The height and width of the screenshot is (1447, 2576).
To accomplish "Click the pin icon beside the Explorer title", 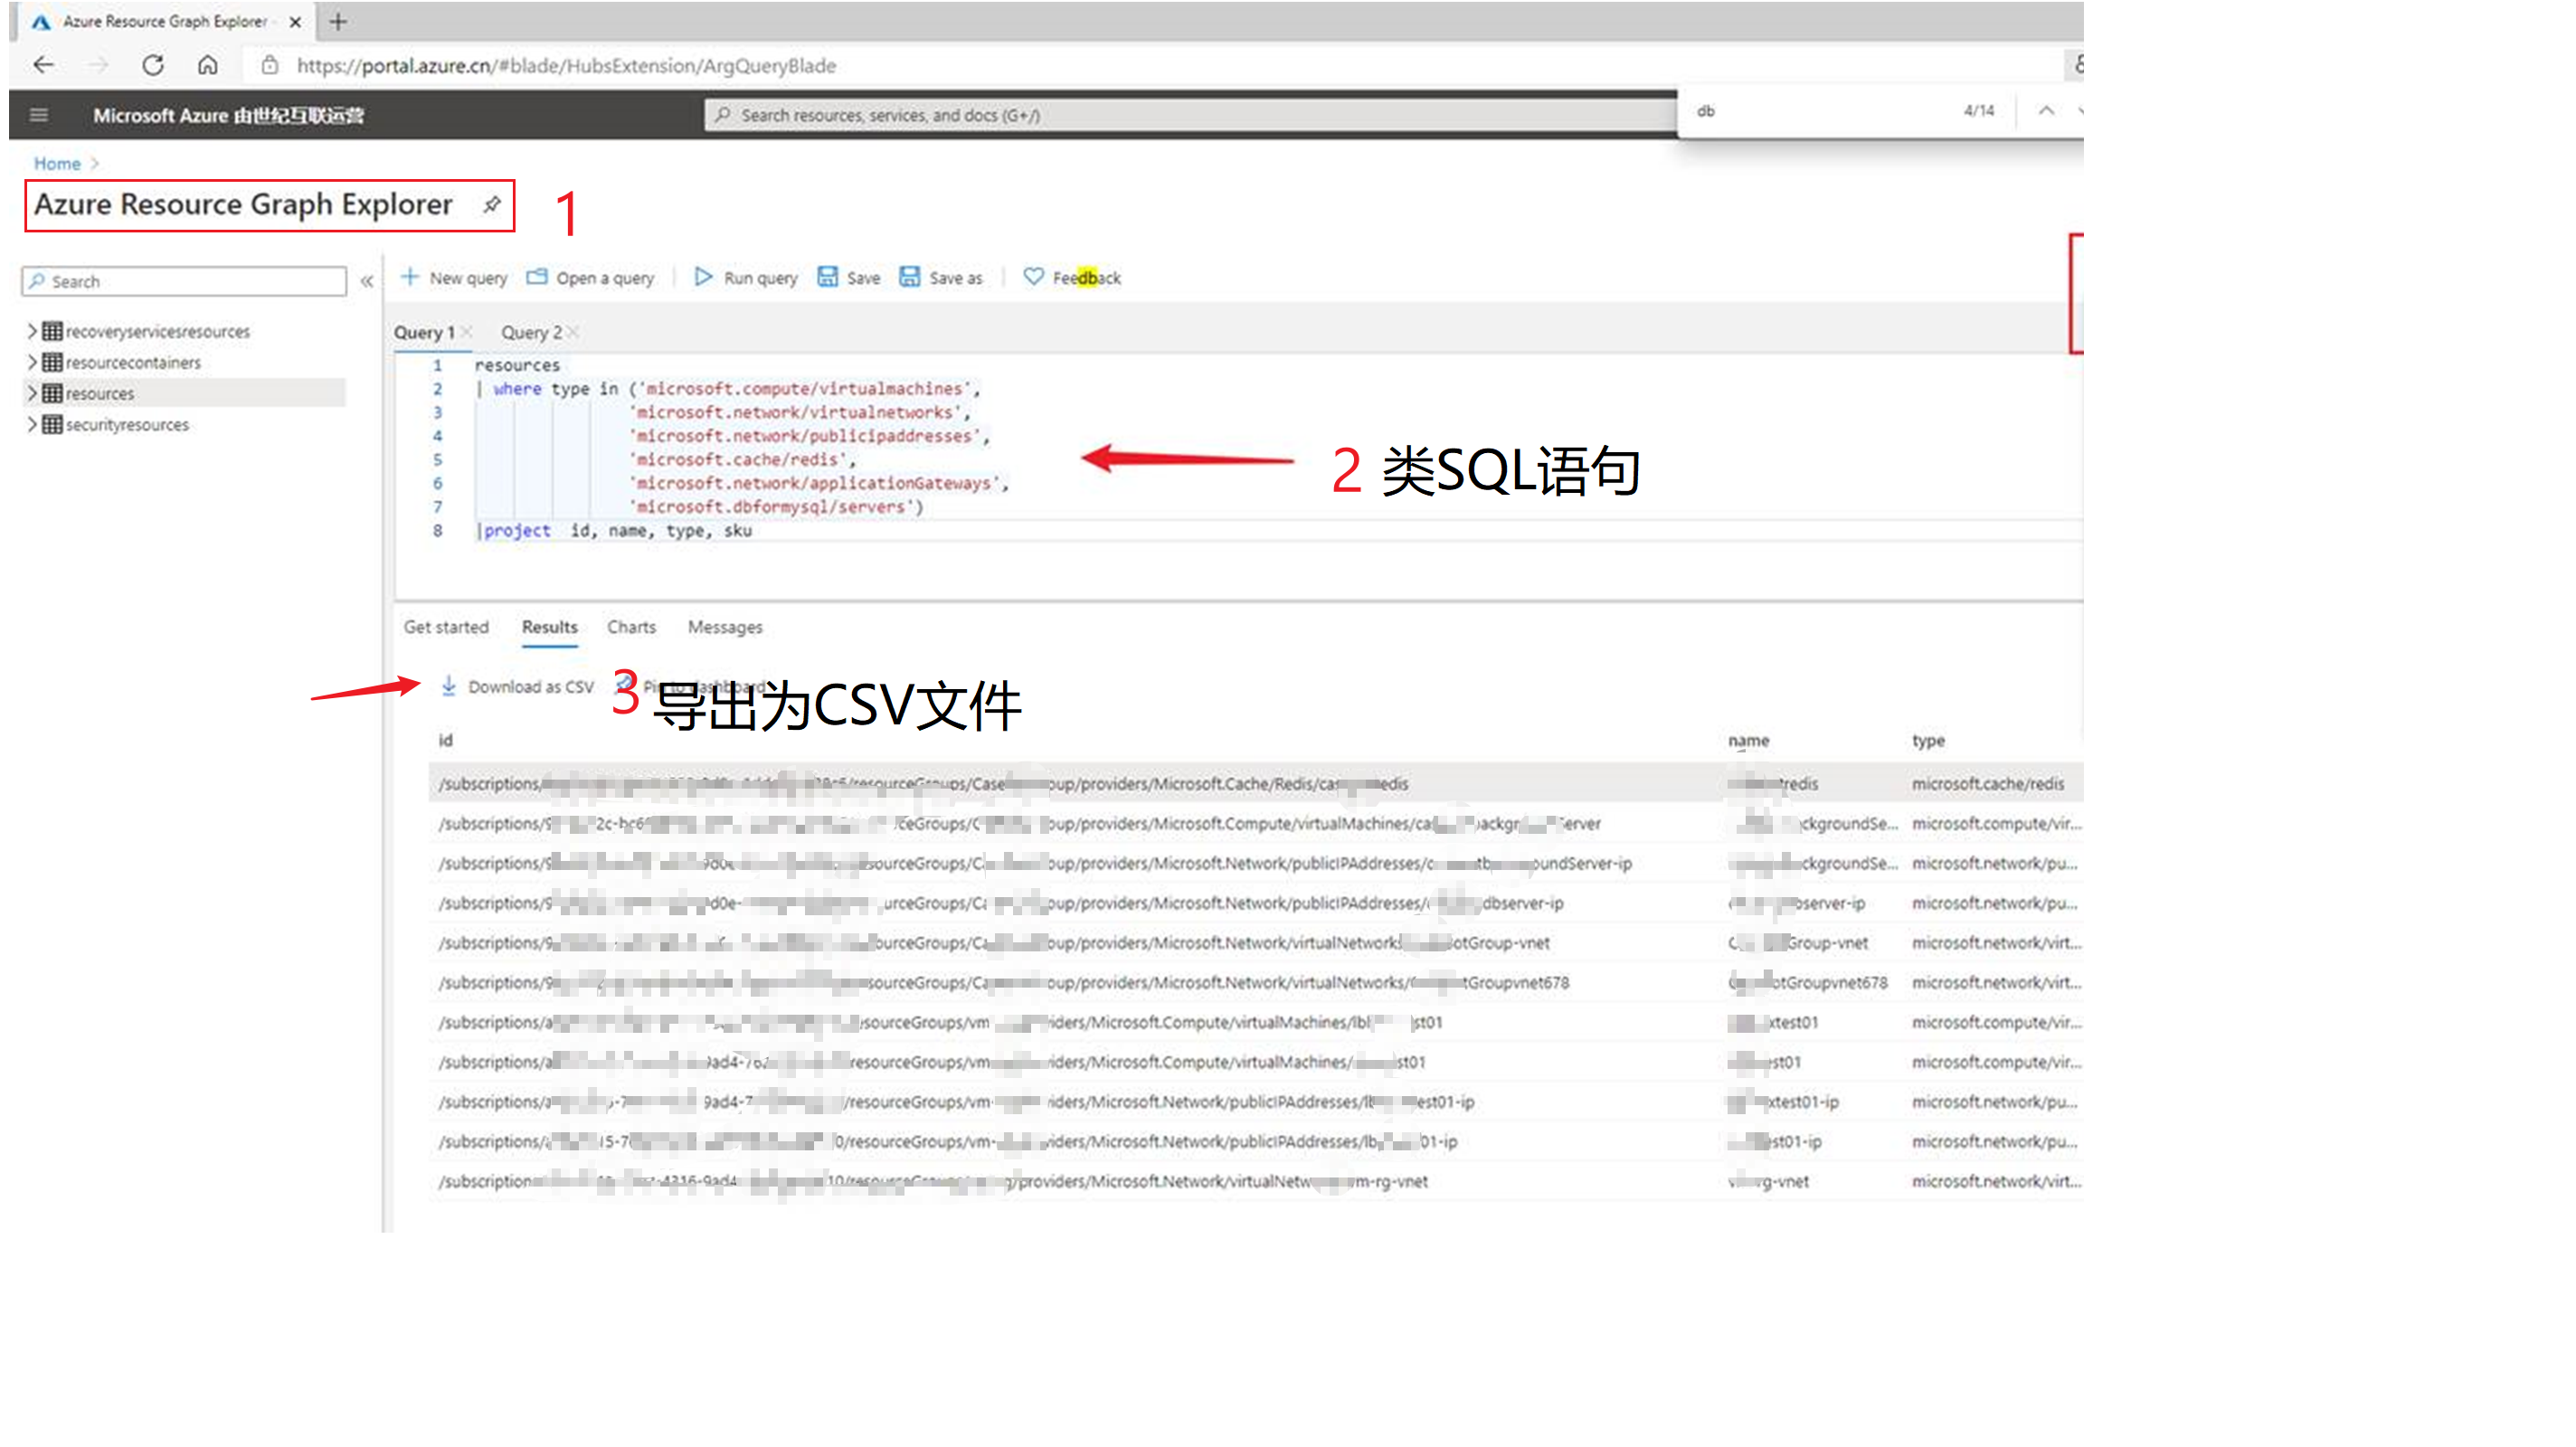I will coord(491,205).
